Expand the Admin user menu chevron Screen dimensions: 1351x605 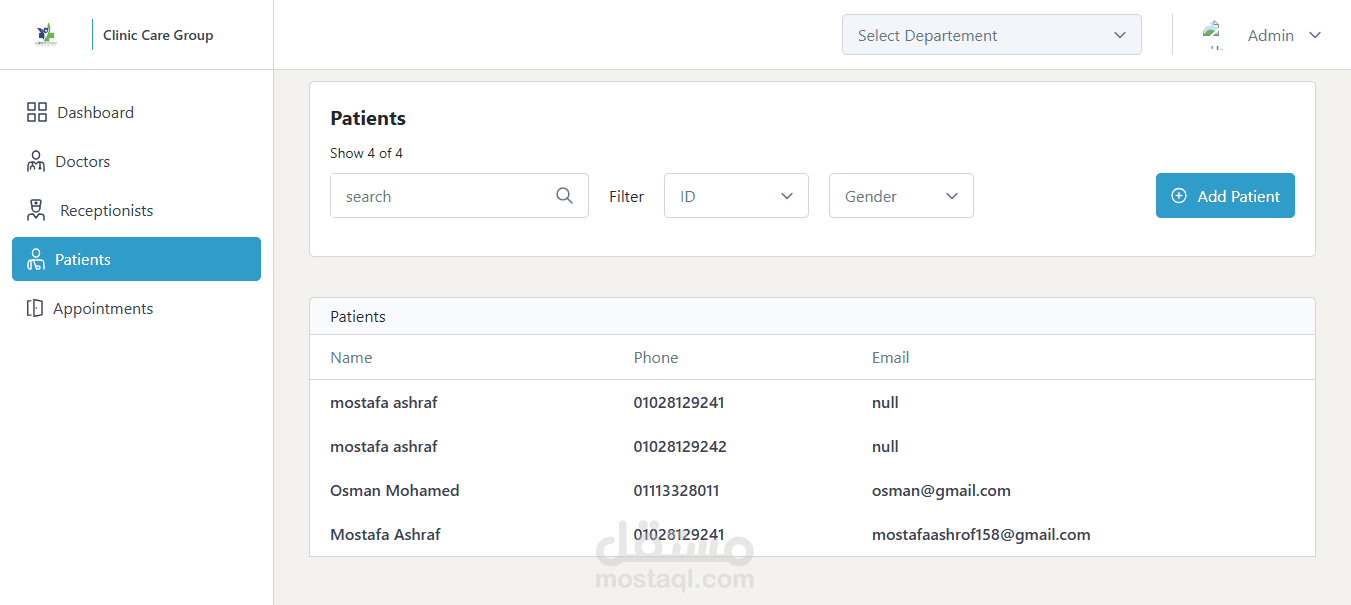coord(1315,35)
